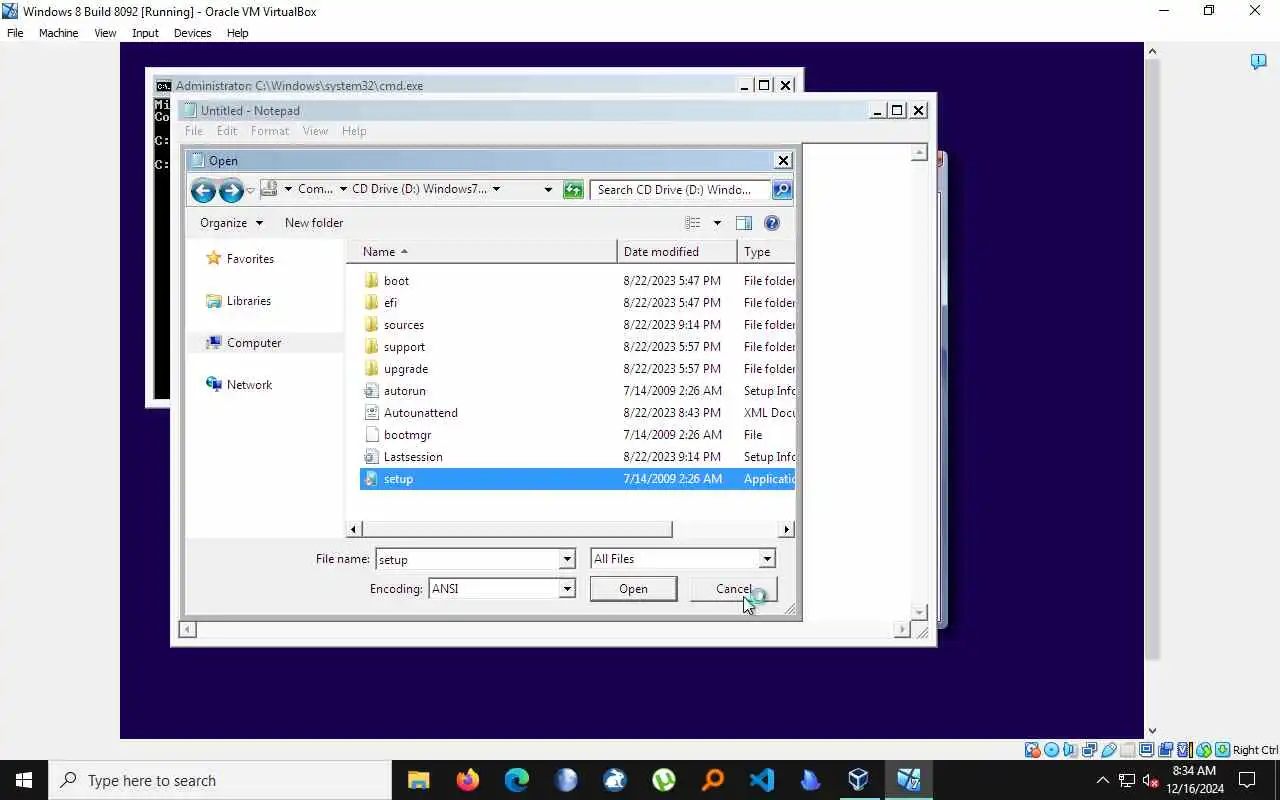Click the VirtualBox hard disk status icon

coord(1032,750)
